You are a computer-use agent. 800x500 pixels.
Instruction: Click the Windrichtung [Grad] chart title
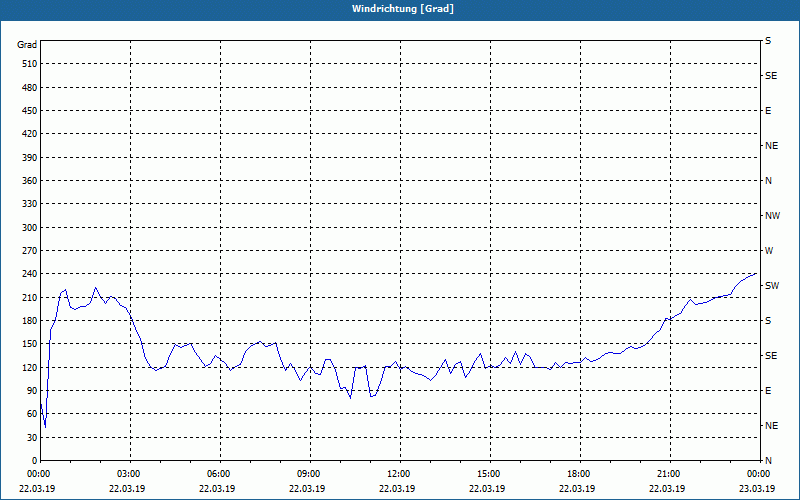403,9
